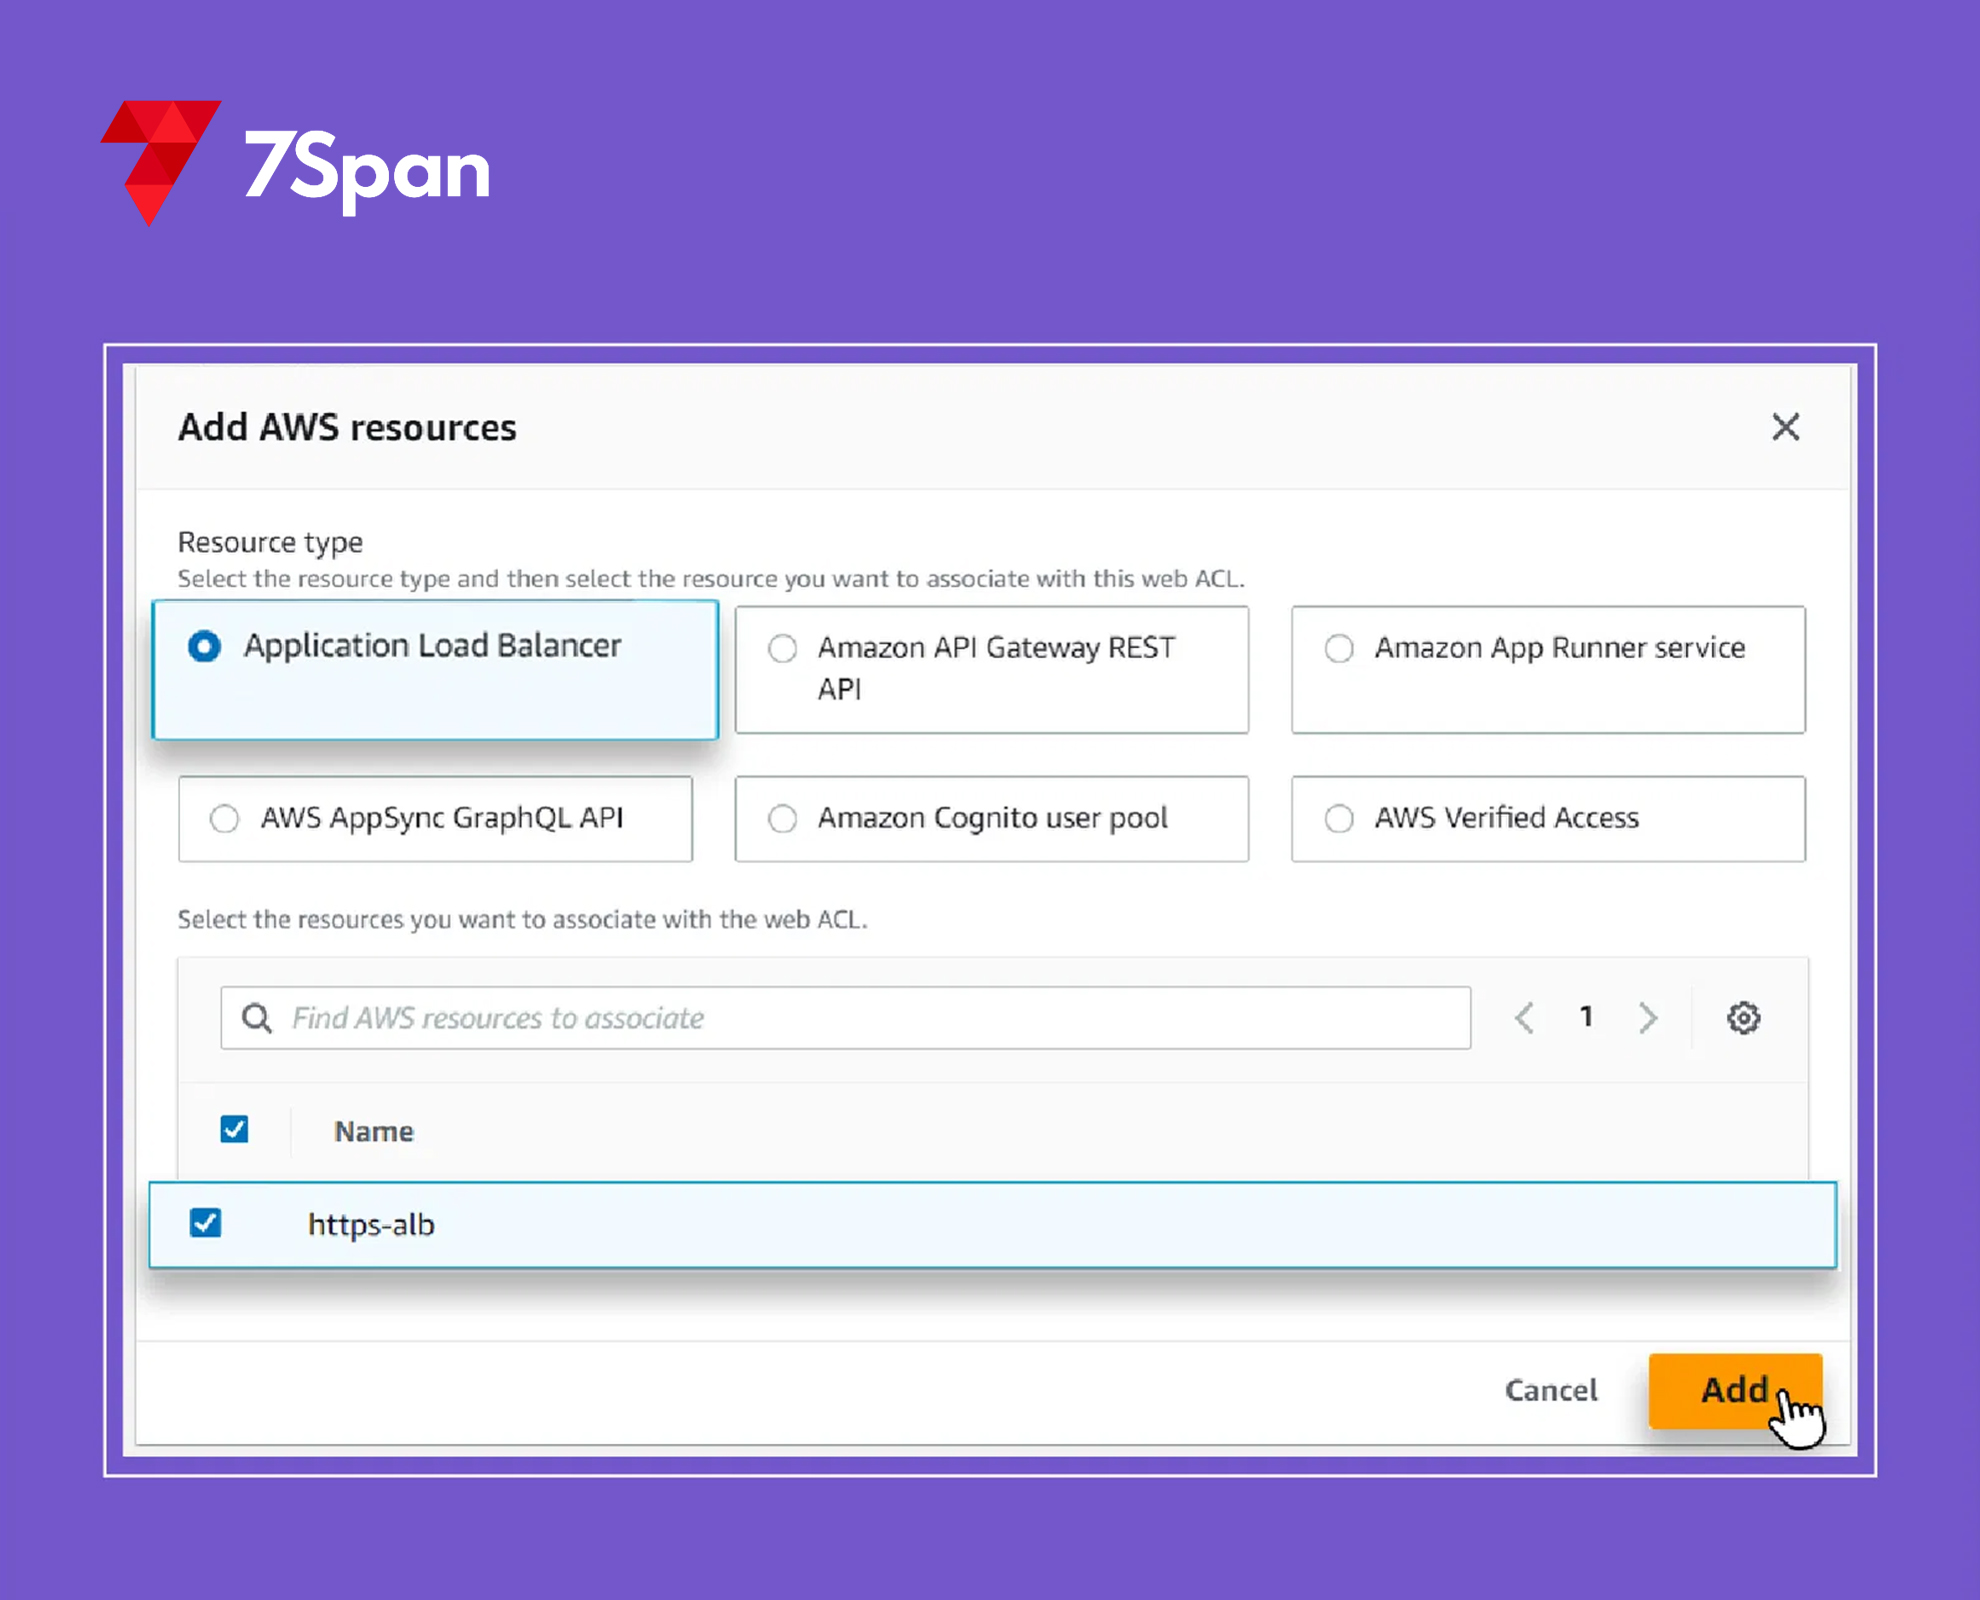Toggle the select-all checkbox in header
The image size is (1980, 1600).
pyautogui.click(x=234, y=1130)
